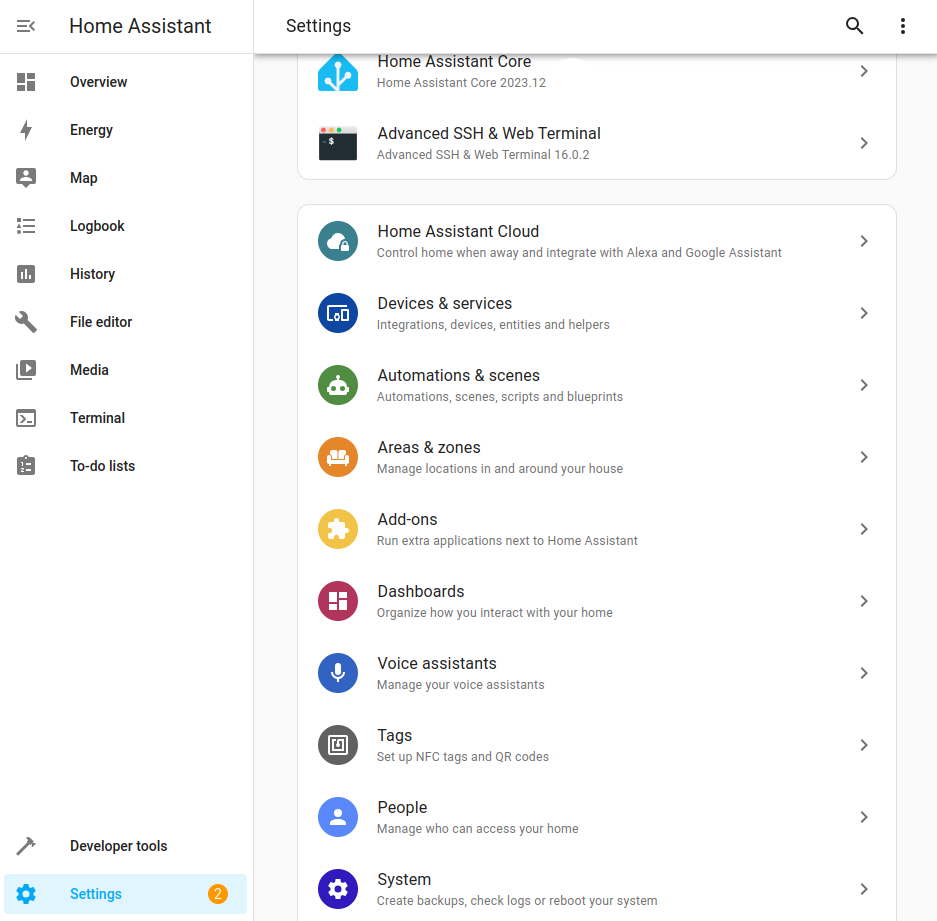This screenshot has width=937, height=921.
Task: Collapse the sidebar menu icon
Action: pos(26,26)
